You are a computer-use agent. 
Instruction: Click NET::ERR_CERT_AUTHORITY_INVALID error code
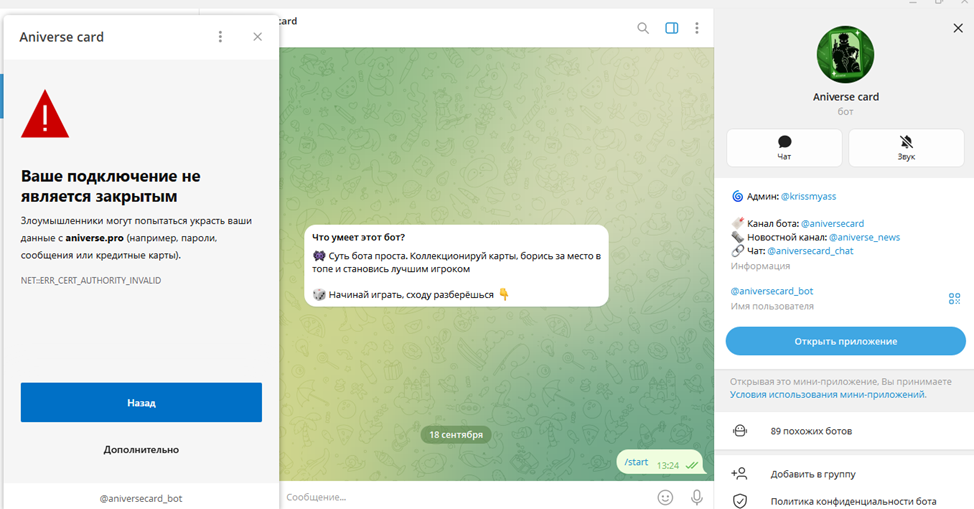pyautogui.click(x=91, y=280)
